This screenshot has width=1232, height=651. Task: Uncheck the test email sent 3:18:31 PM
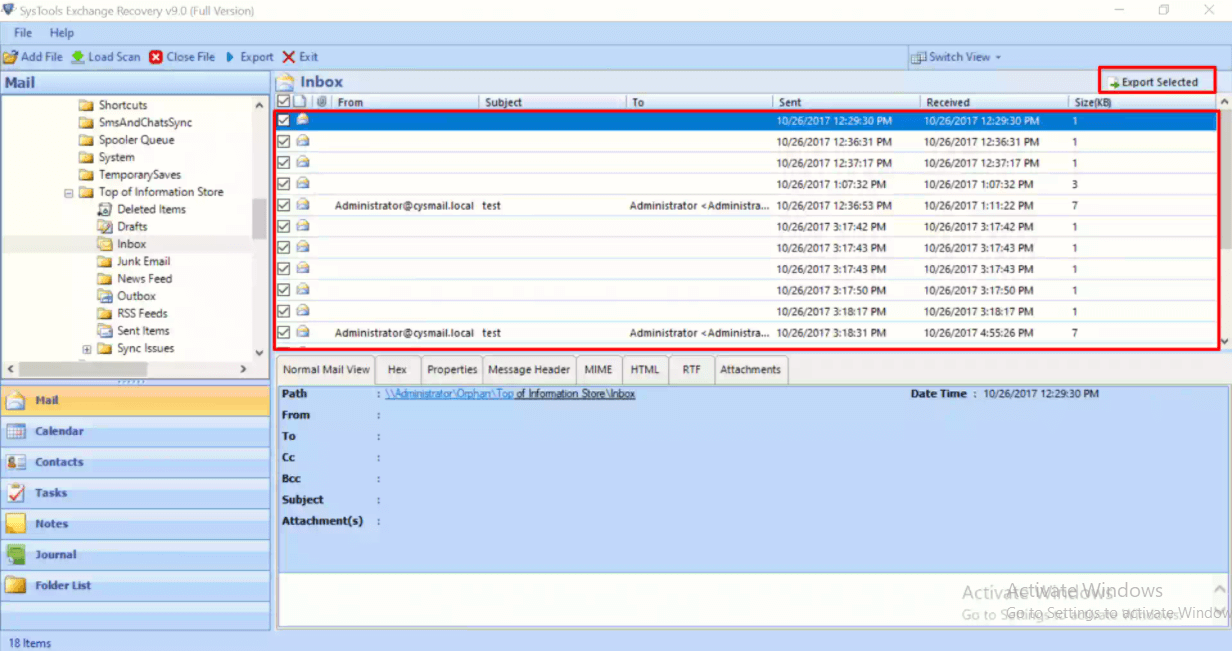pyautogui.click(x=284, y=332)
